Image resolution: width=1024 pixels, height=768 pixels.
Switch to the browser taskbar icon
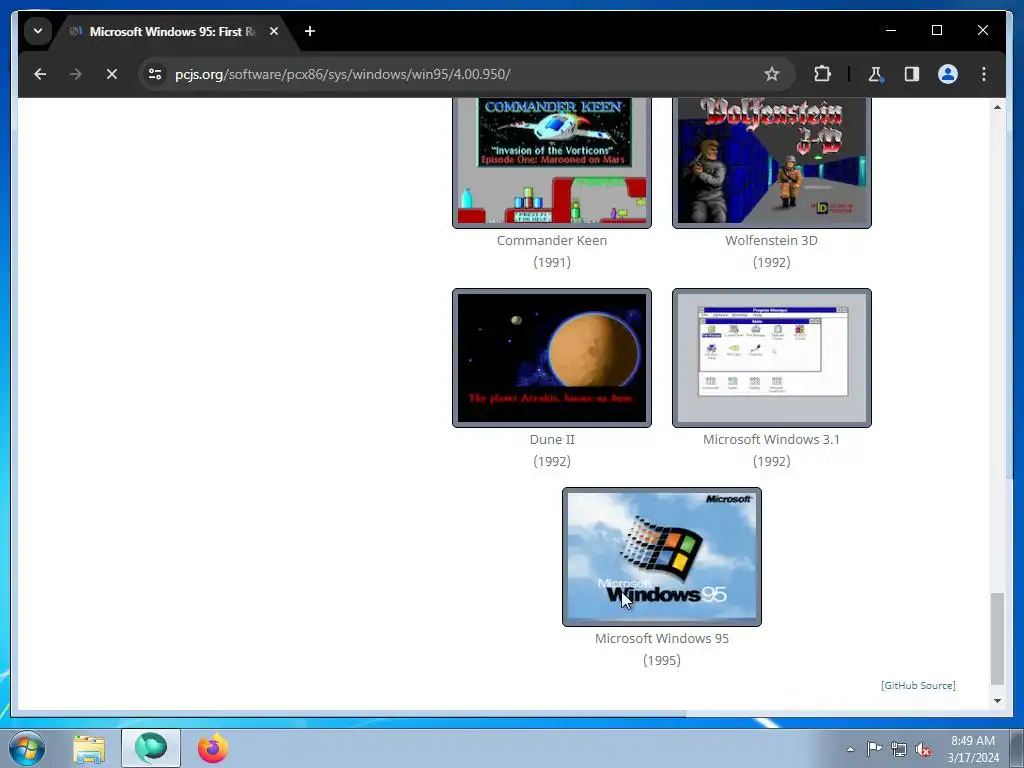[x=151, y=748]
